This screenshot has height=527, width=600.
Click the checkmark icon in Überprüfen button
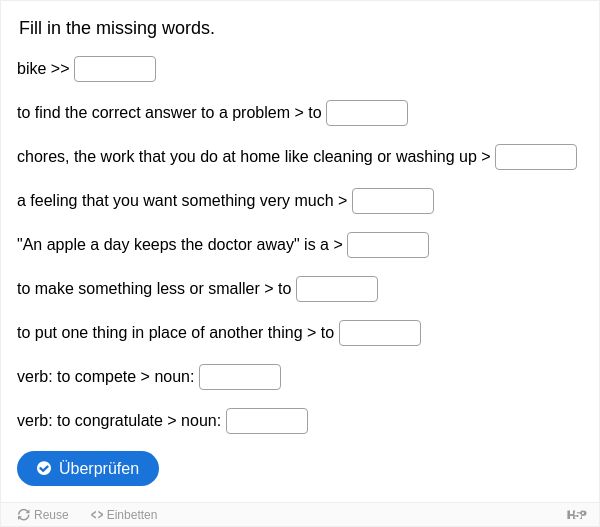(x=44, y=468)
